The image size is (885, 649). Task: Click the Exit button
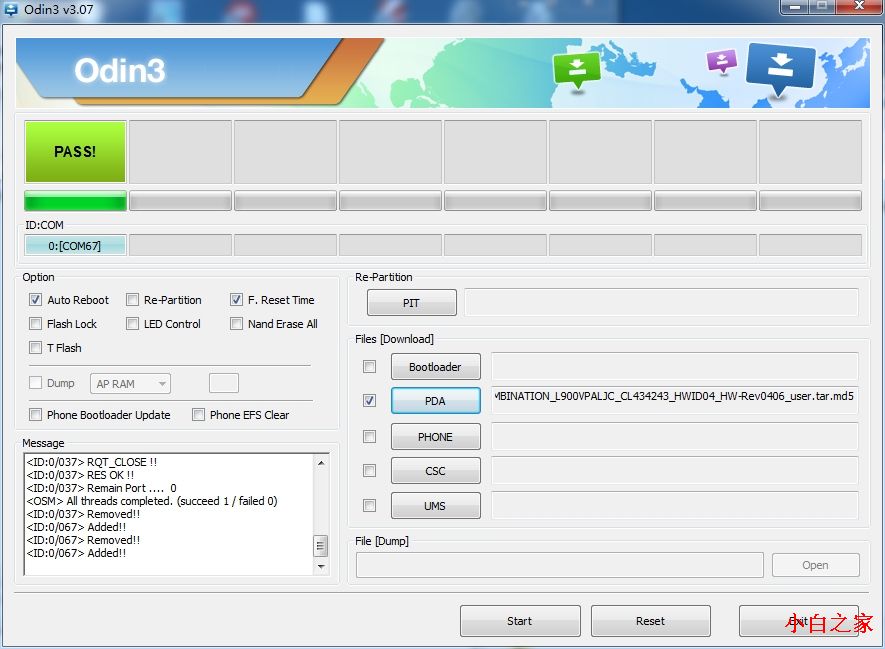pos(799,621)
